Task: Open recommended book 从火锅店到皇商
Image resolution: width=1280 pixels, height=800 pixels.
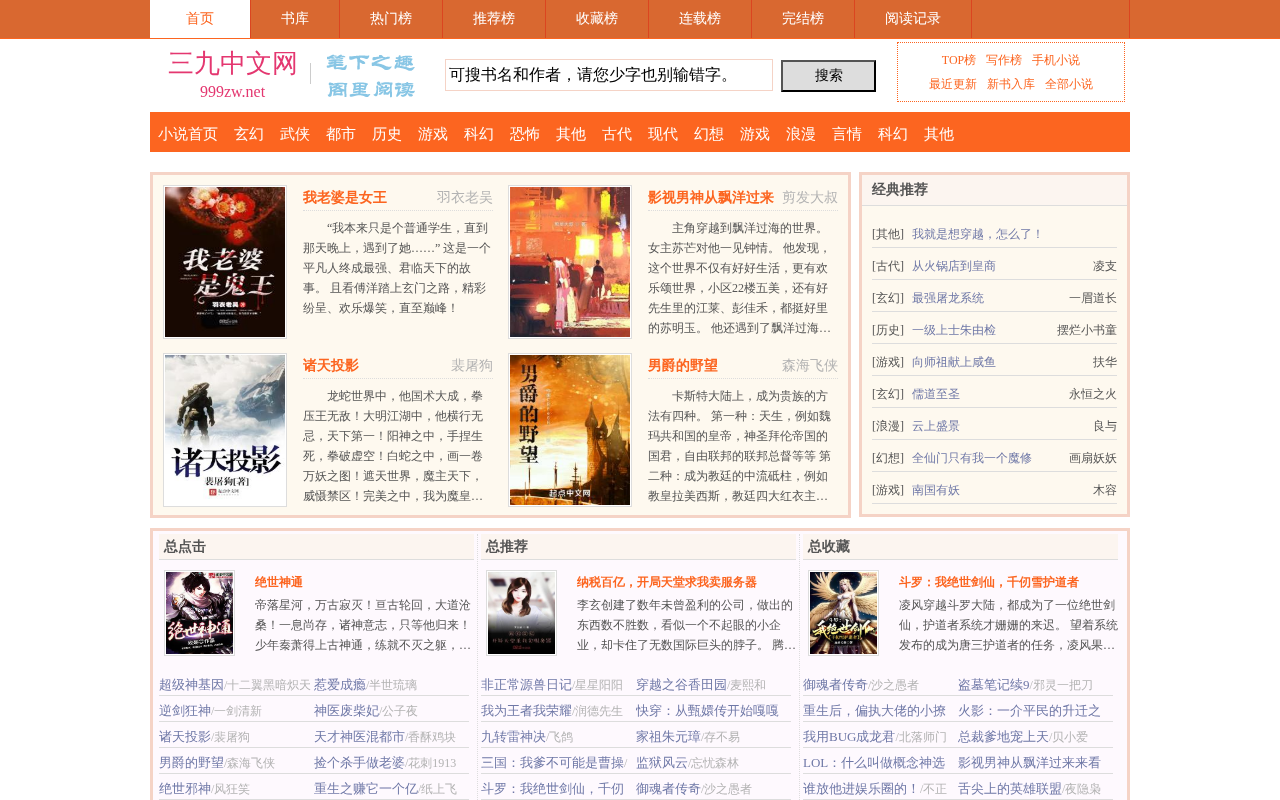Action: click(954, 266)
